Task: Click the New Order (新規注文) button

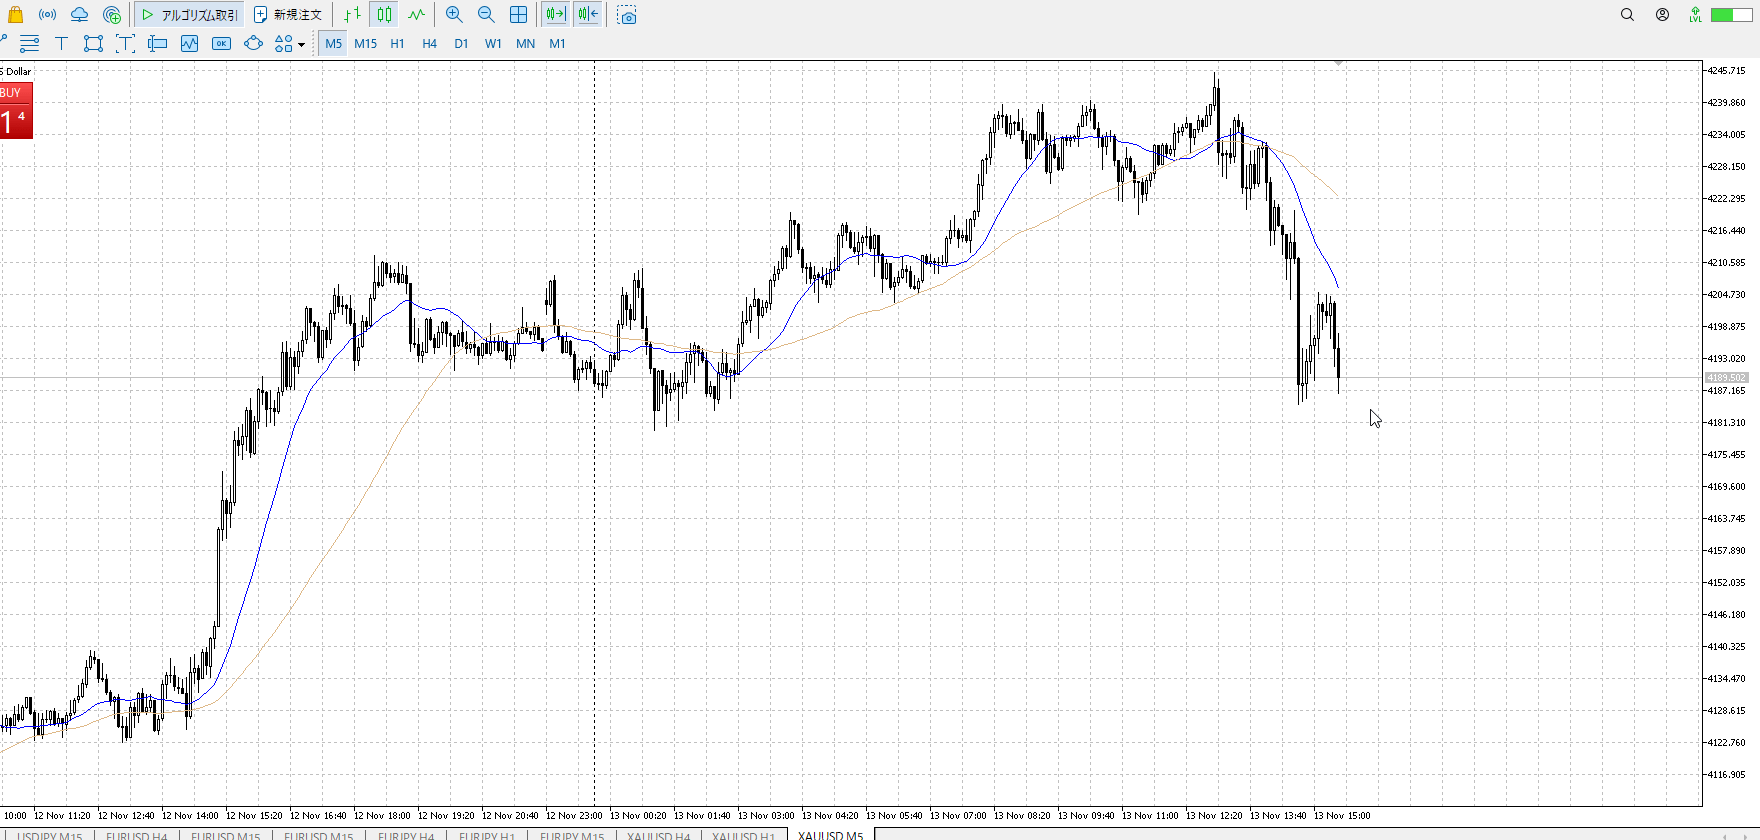Action: [x=288, y=15]
